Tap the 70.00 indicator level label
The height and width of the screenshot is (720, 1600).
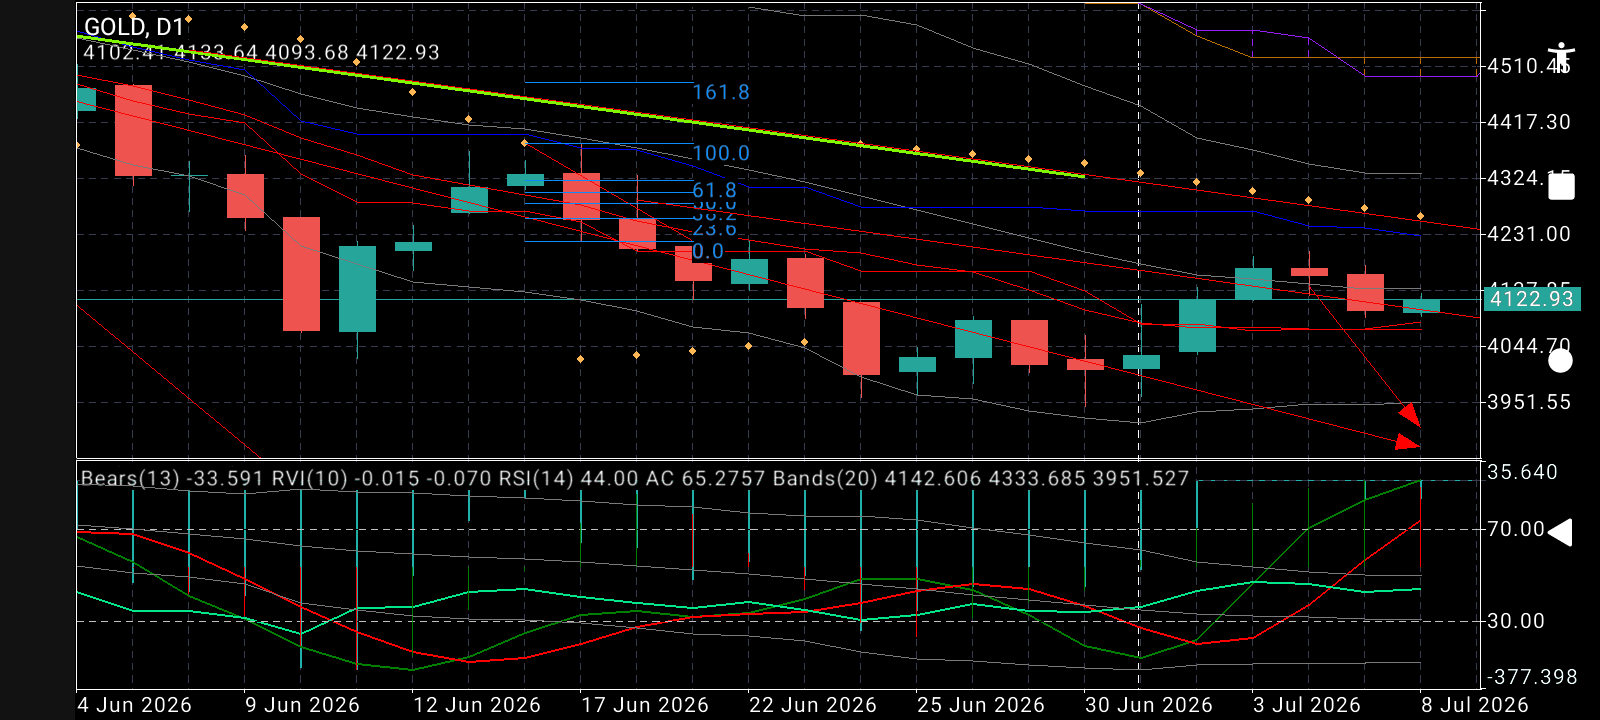[1516, 529]
